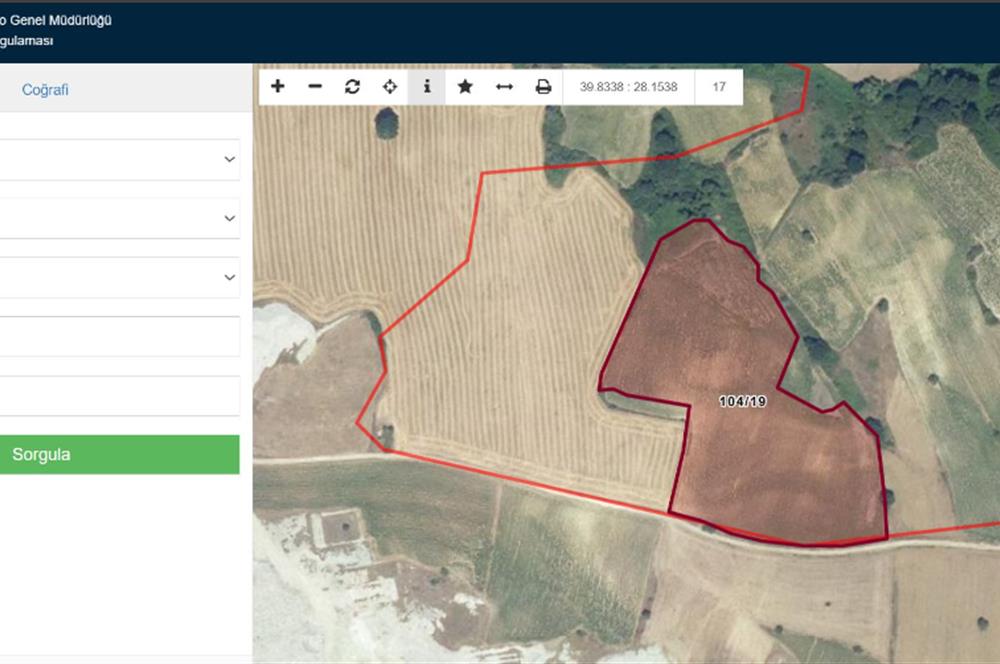1000x664 pixels.
Task: Activate the crosshair locate tool
Action: coord(390,87)
